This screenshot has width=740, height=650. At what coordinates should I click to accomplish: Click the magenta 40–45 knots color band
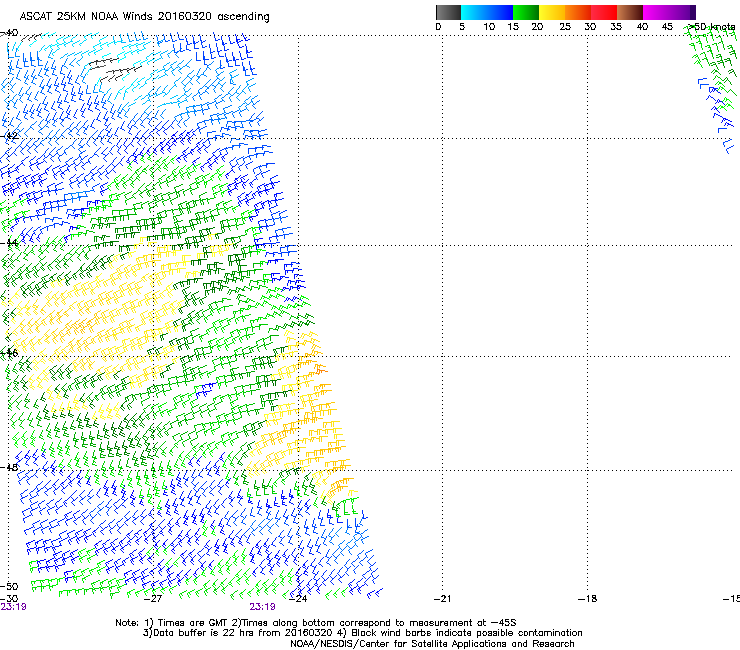point(656,12)
